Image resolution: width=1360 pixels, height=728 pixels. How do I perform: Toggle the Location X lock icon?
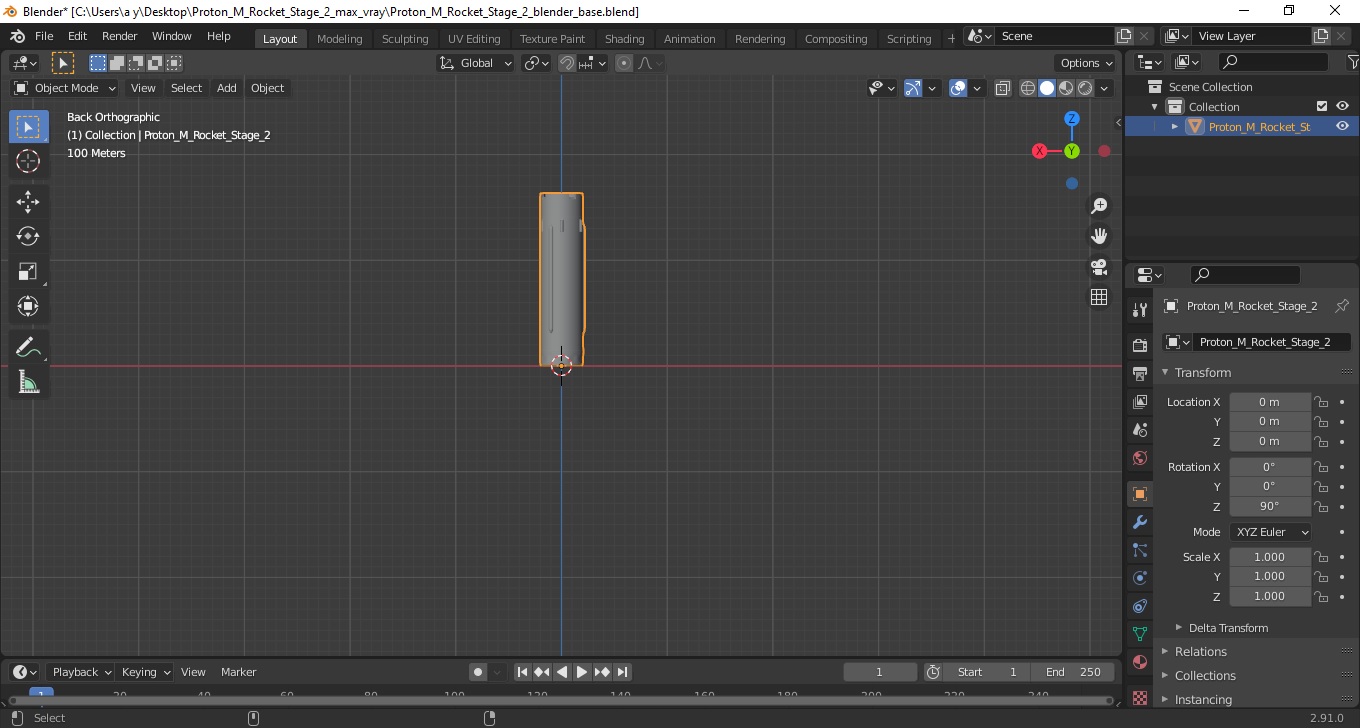(x=1321, y=402)
